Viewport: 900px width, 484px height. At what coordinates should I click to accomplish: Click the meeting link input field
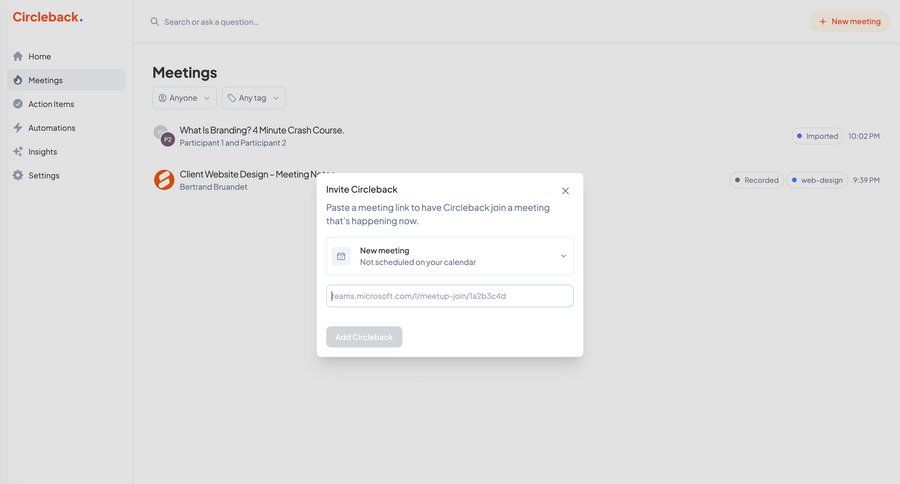point(449,296)
